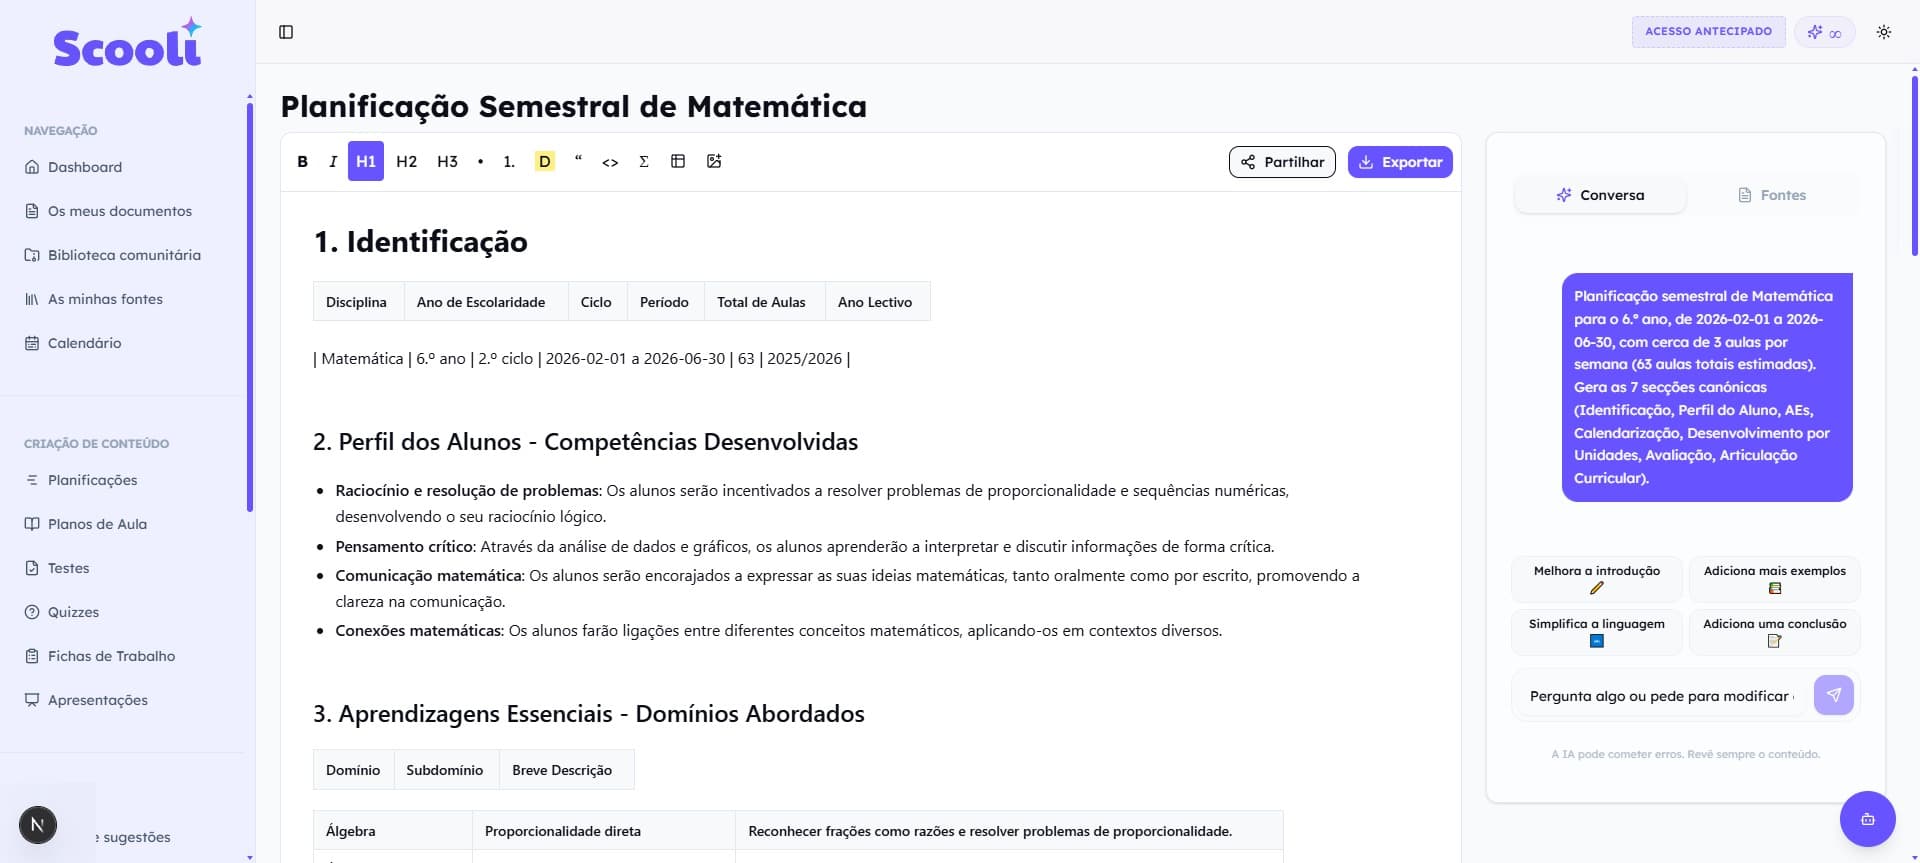This screenshot has height=863, width=1920.
Task: Click the Proporcionalidade direta table cell
Action: point(603,831)
